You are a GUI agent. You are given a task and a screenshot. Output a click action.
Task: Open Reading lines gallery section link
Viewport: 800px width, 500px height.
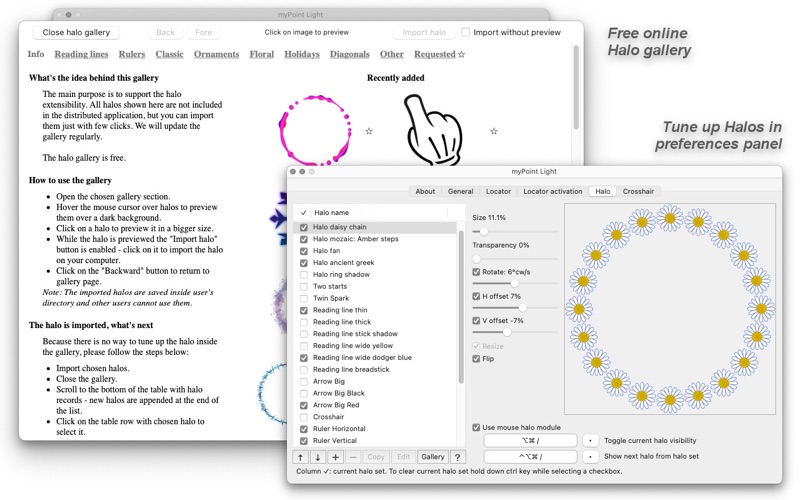82,54
